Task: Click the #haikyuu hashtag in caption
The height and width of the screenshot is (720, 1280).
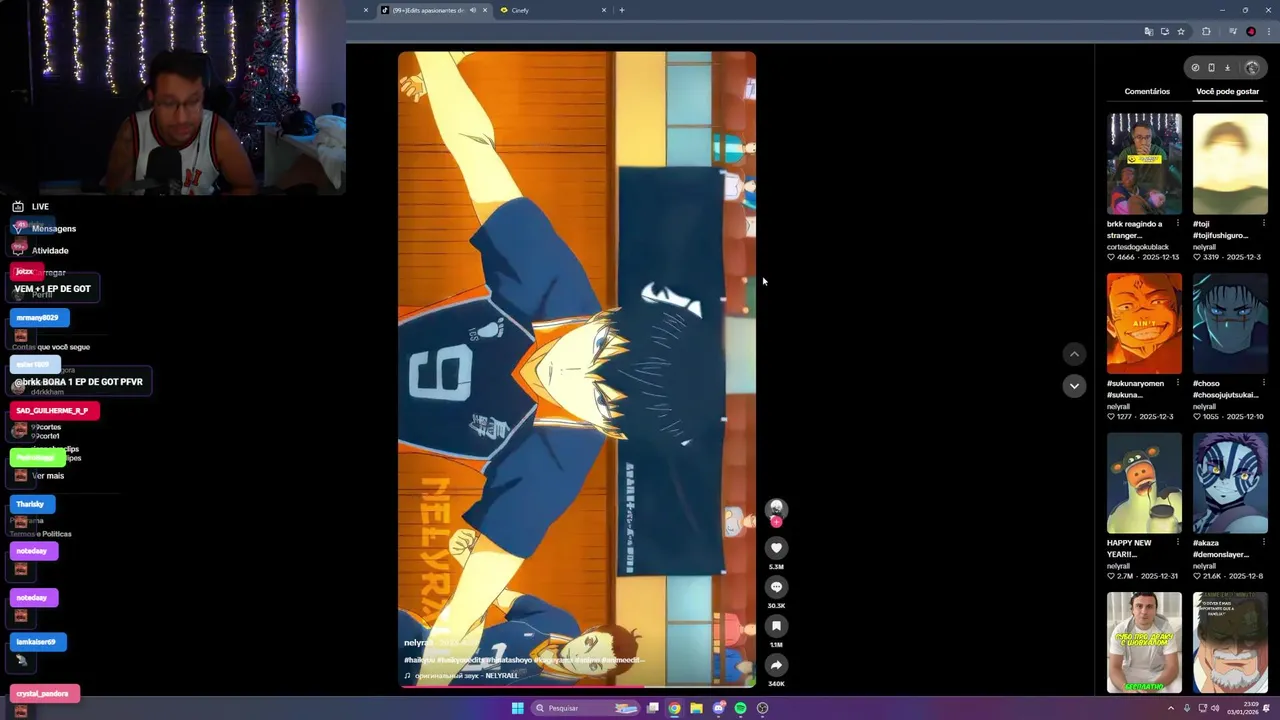Action: click(x=418, y=660)
